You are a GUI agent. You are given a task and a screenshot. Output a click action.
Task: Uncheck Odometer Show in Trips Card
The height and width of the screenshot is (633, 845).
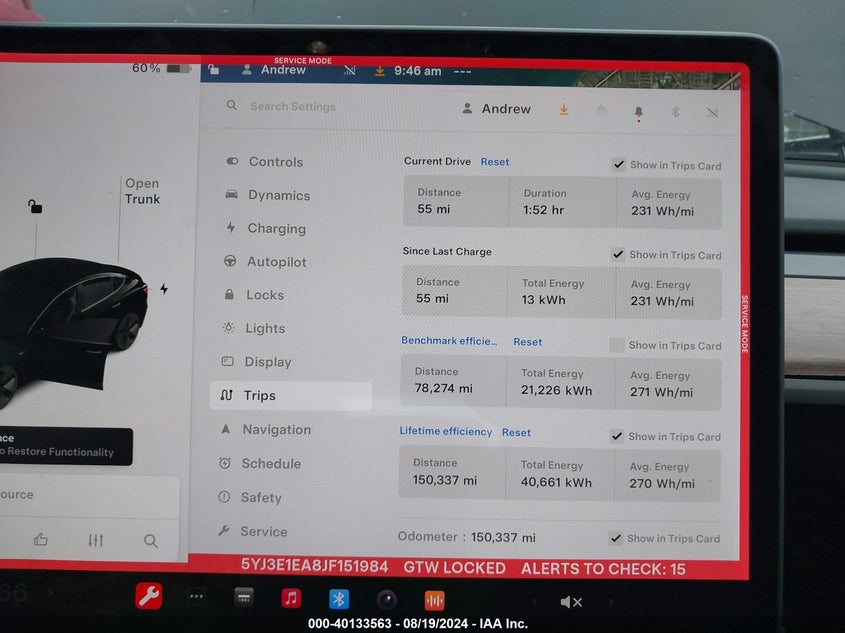616,538
